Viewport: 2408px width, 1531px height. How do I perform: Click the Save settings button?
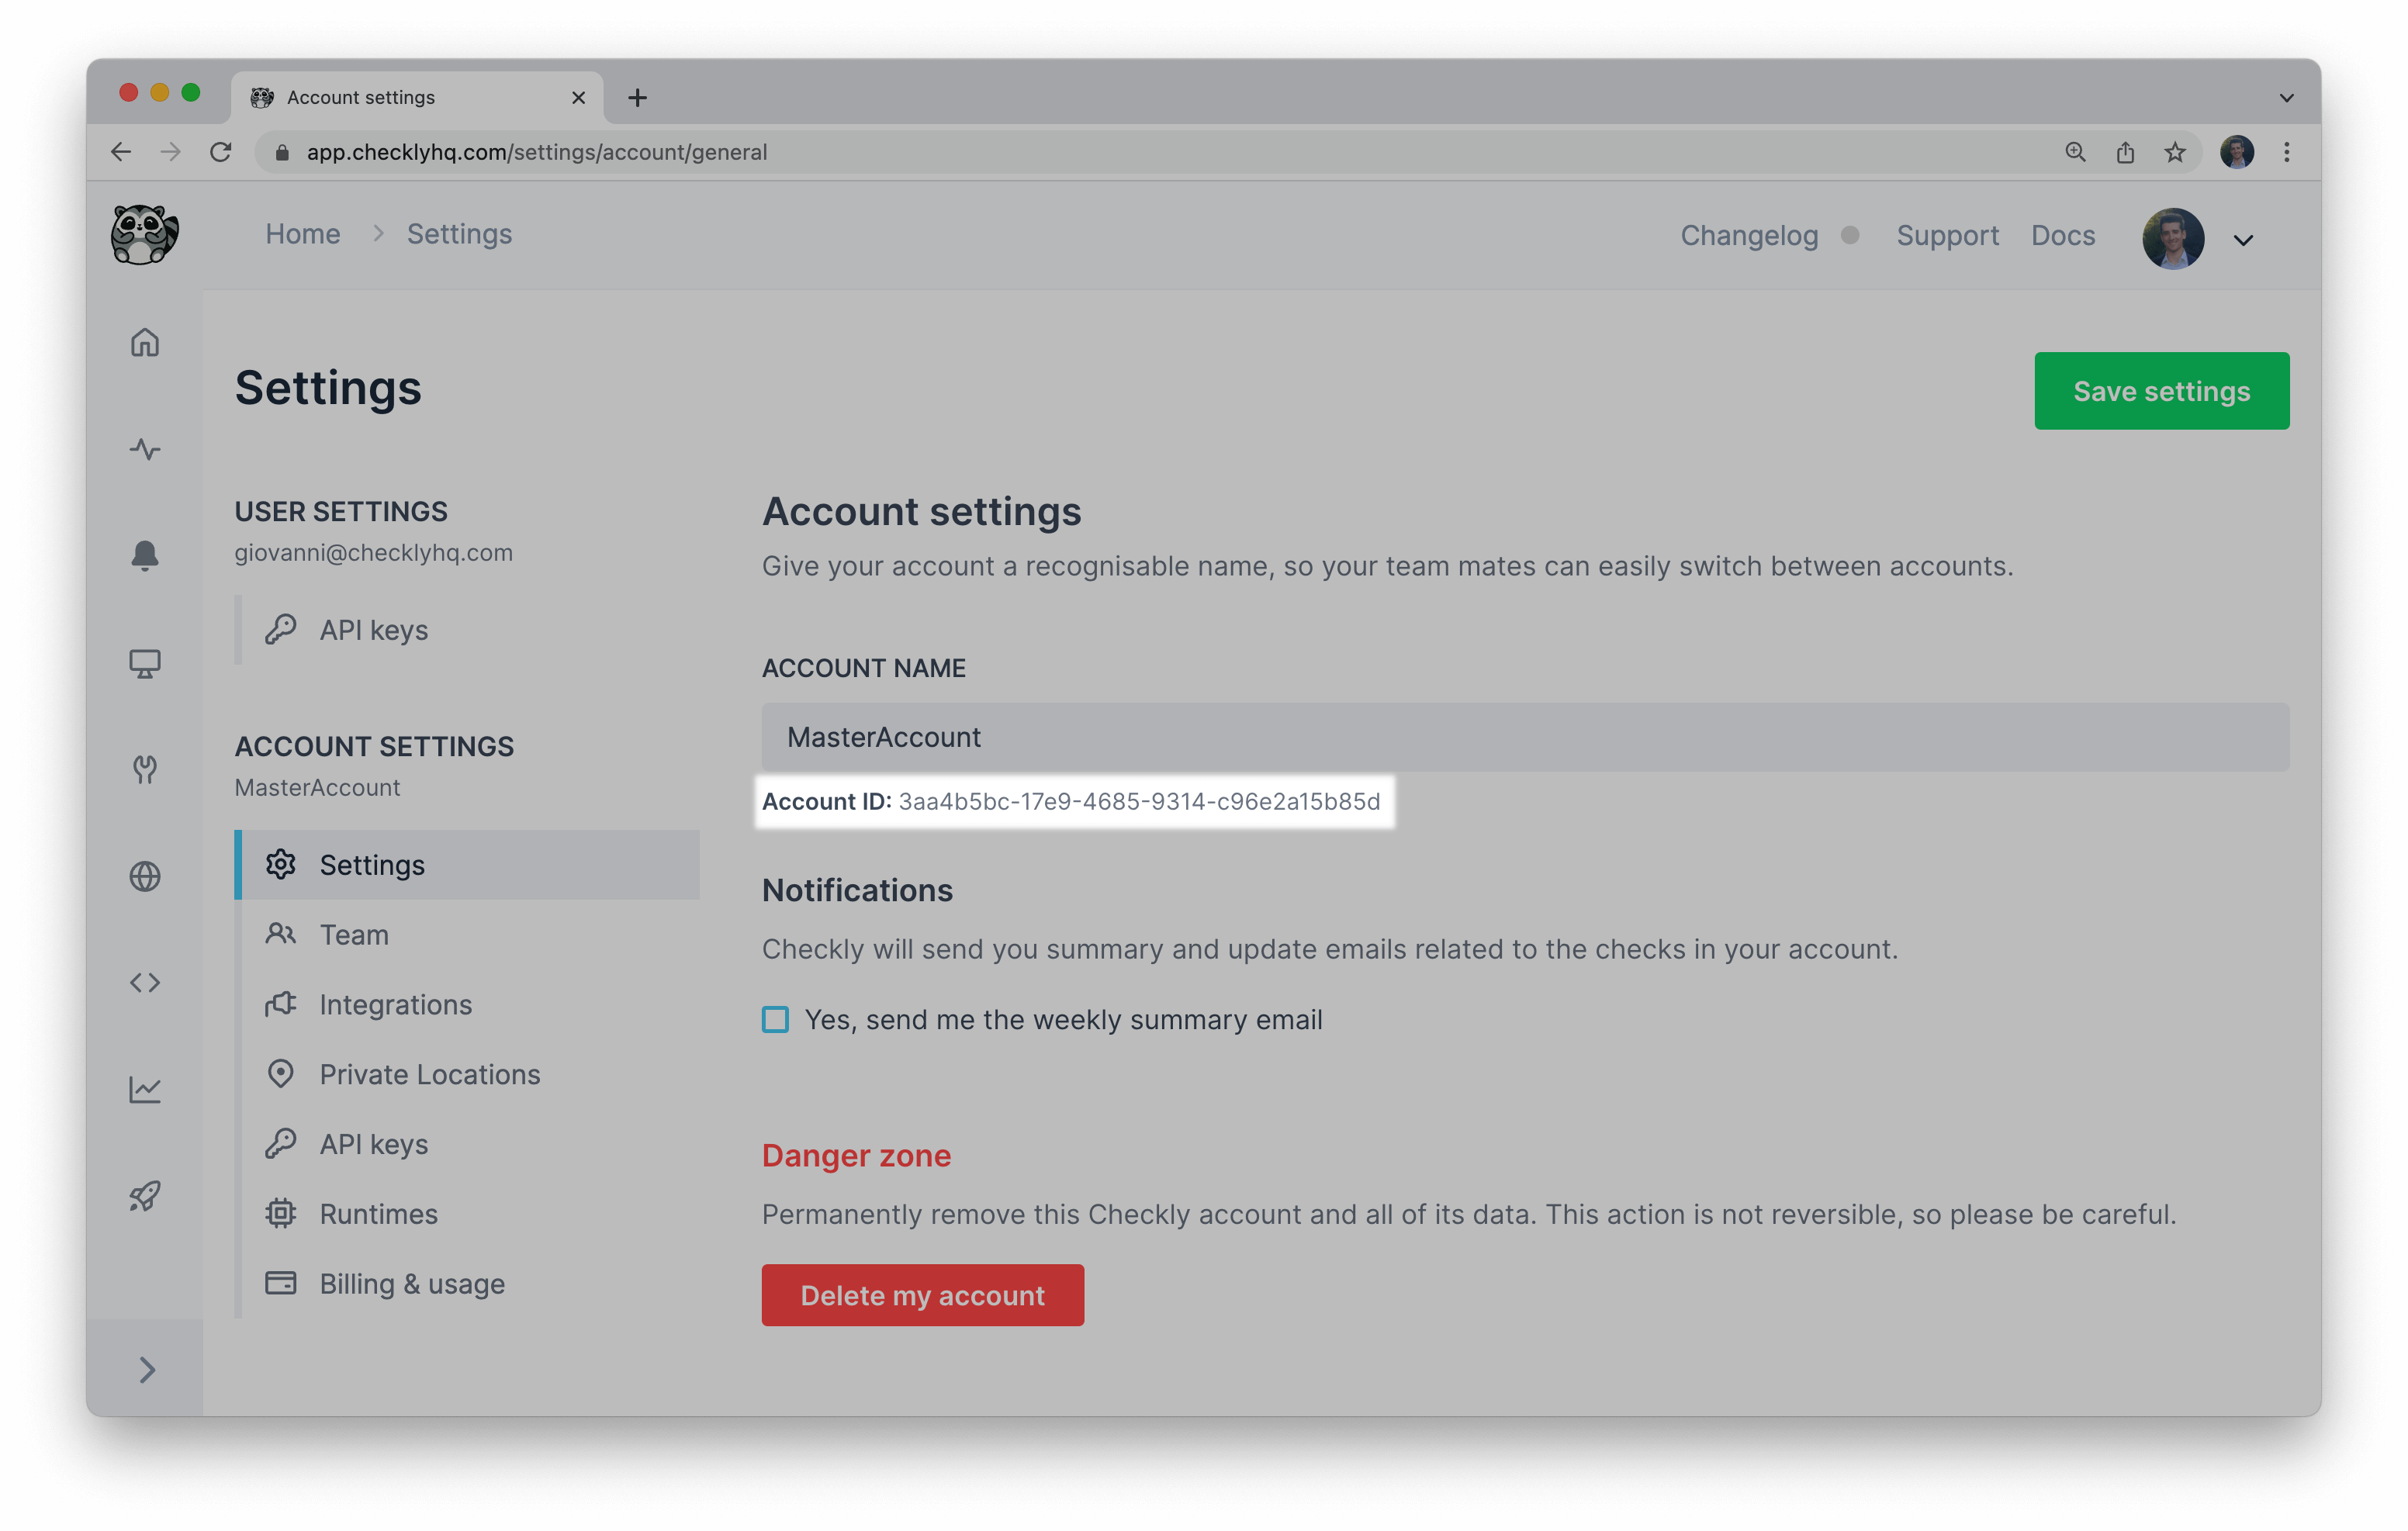pos(2161,390)
